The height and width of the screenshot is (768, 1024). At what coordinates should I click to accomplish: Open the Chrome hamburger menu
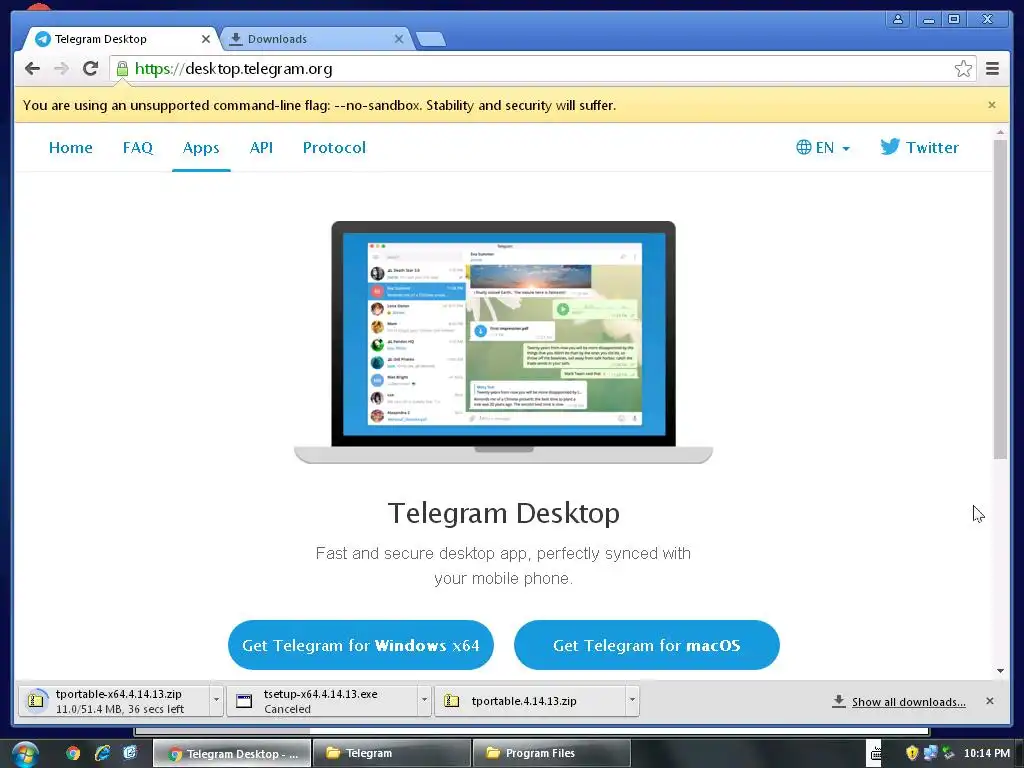point(992,69)
